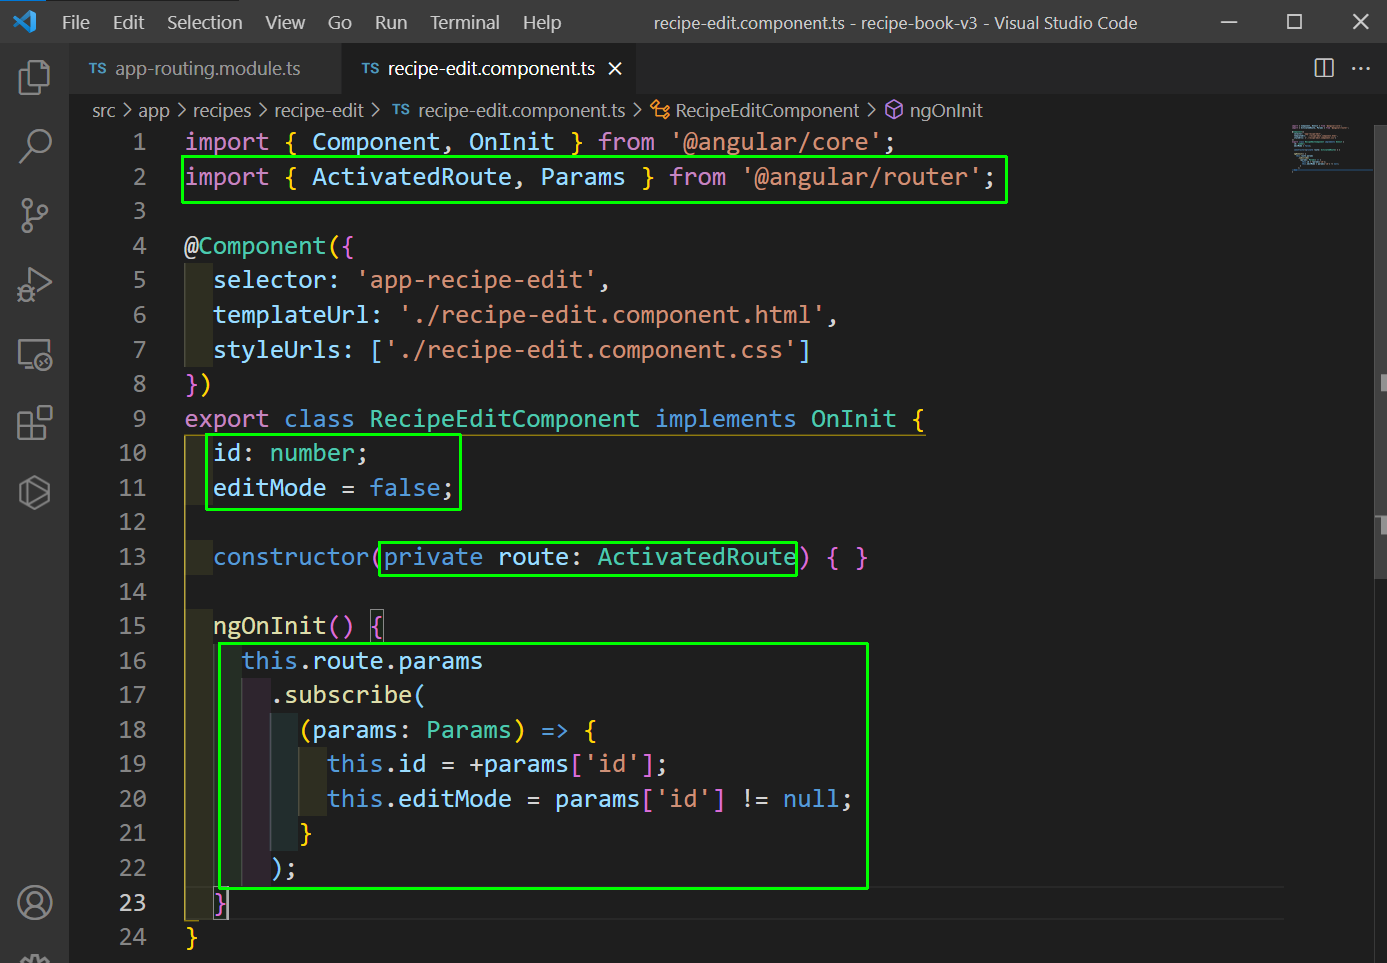Click 'number' type on line 10

tap(312, 453)
